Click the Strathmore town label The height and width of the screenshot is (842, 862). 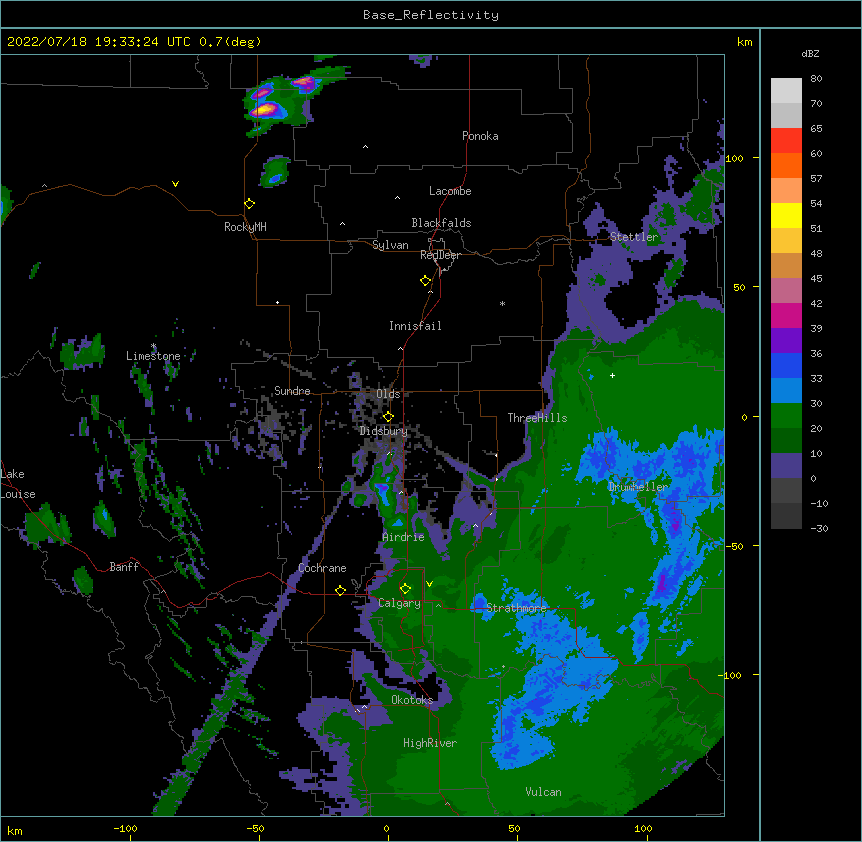(516, 608)
